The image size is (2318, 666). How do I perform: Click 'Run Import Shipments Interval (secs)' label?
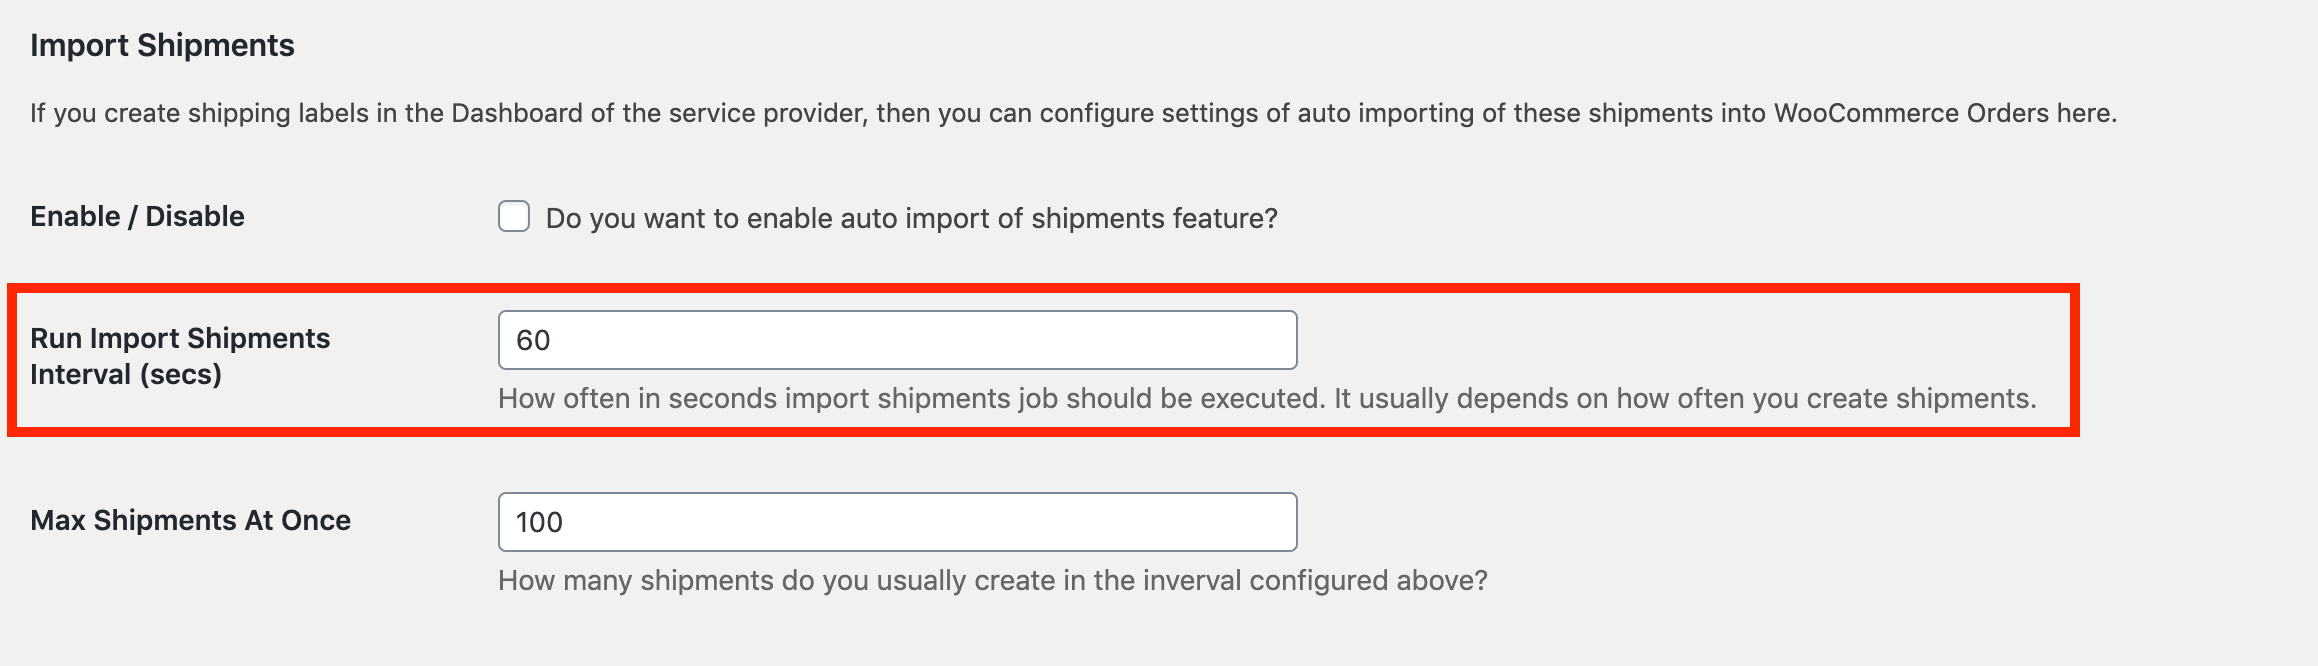(180, 356)
